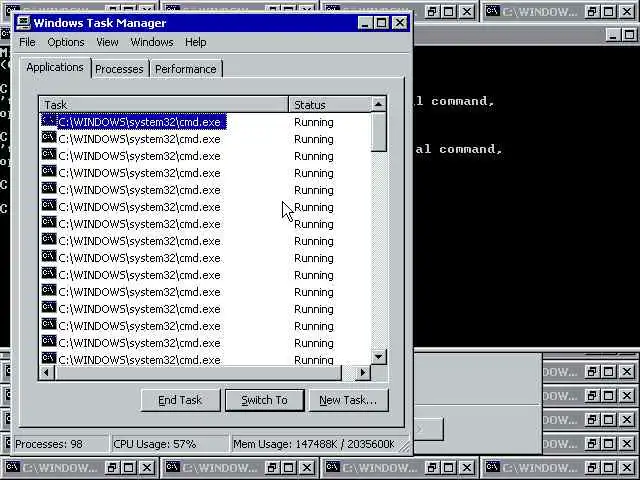Click the CPU Usage: 57% status bar entry
The height and width of the screenshot is (480, 640).
click(169, 444)
